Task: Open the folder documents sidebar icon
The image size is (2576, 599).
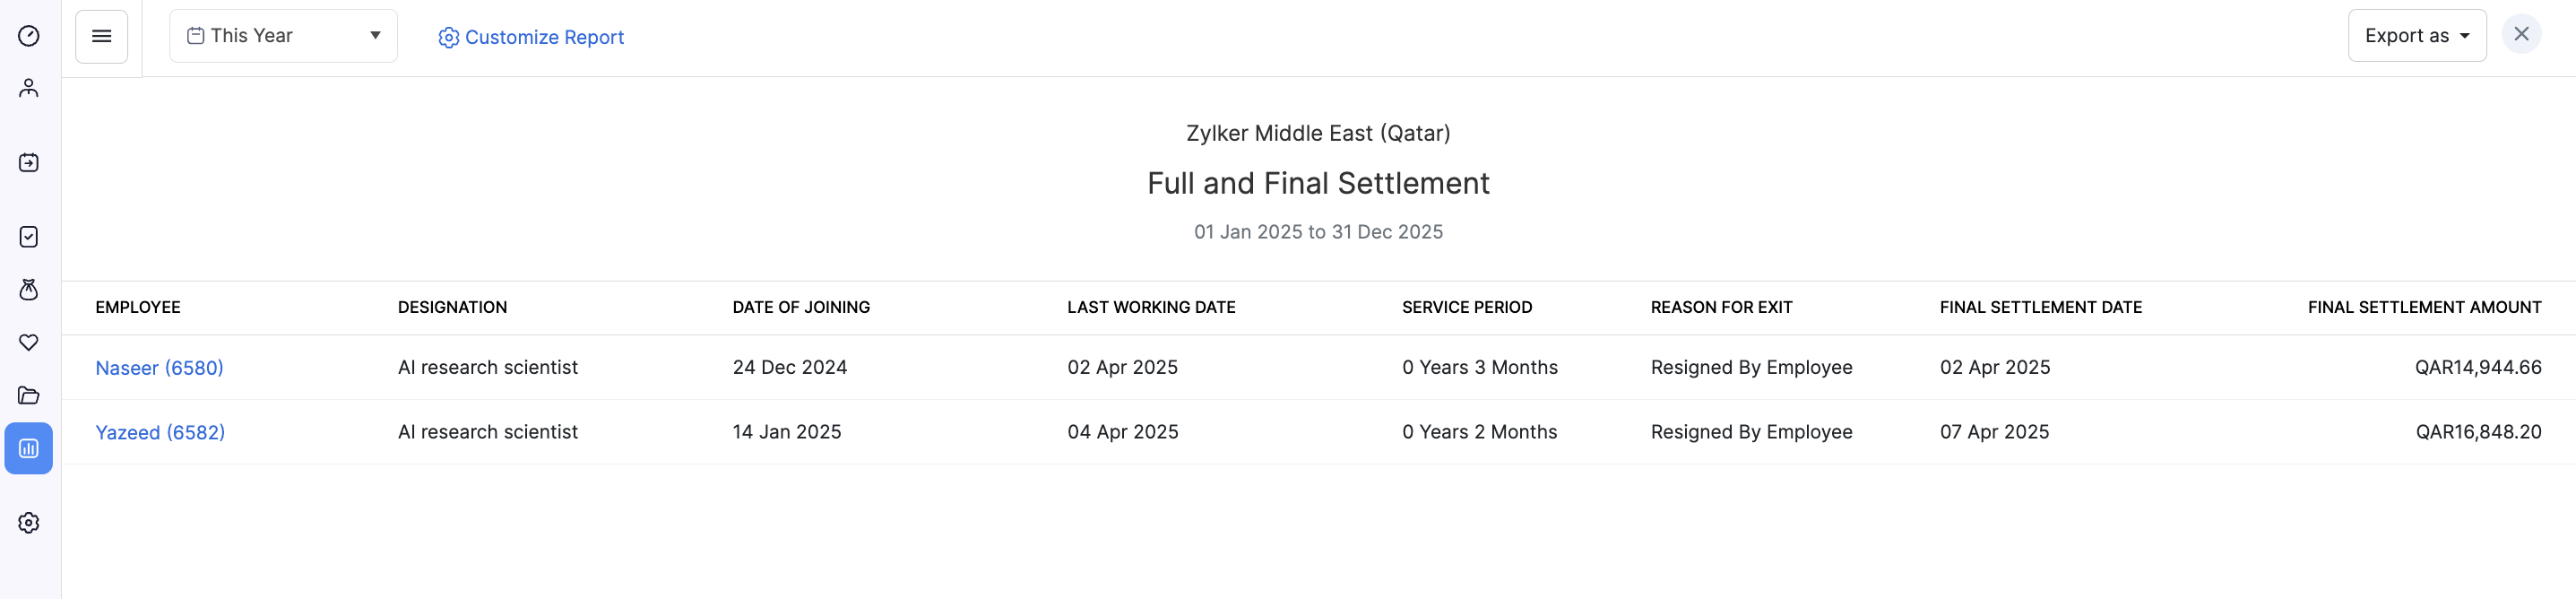Action: coord(29,396)
